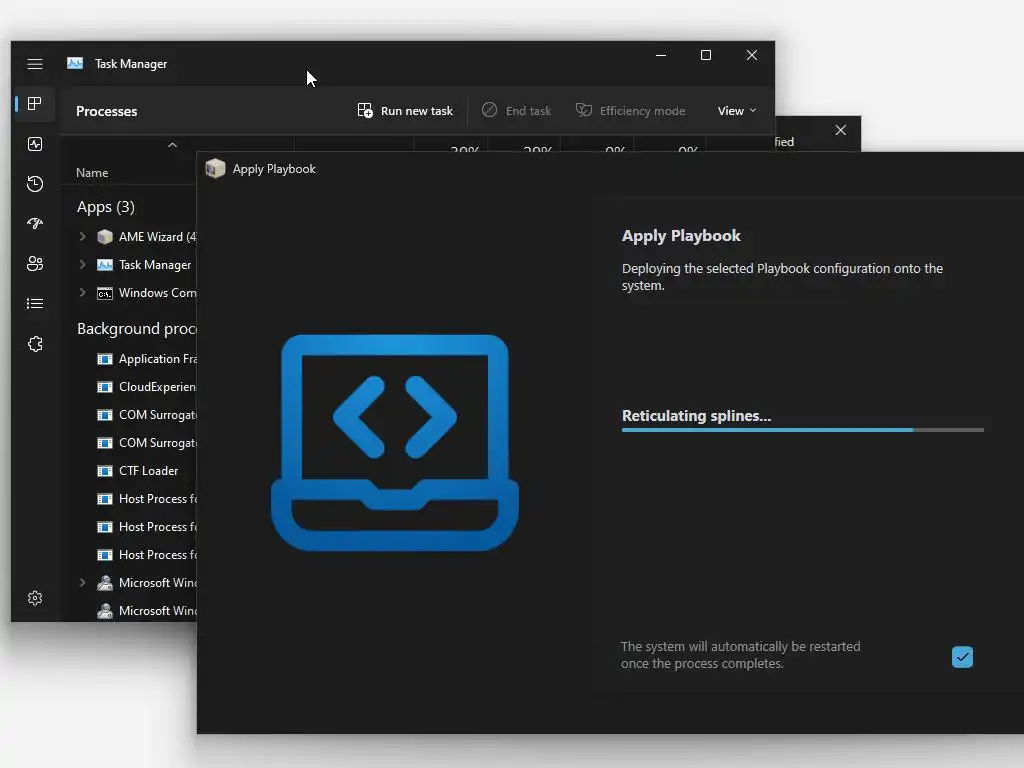Select Task Manager row in Apps
This screenshot has height=768, width=1024.
(x=129, y=264)
